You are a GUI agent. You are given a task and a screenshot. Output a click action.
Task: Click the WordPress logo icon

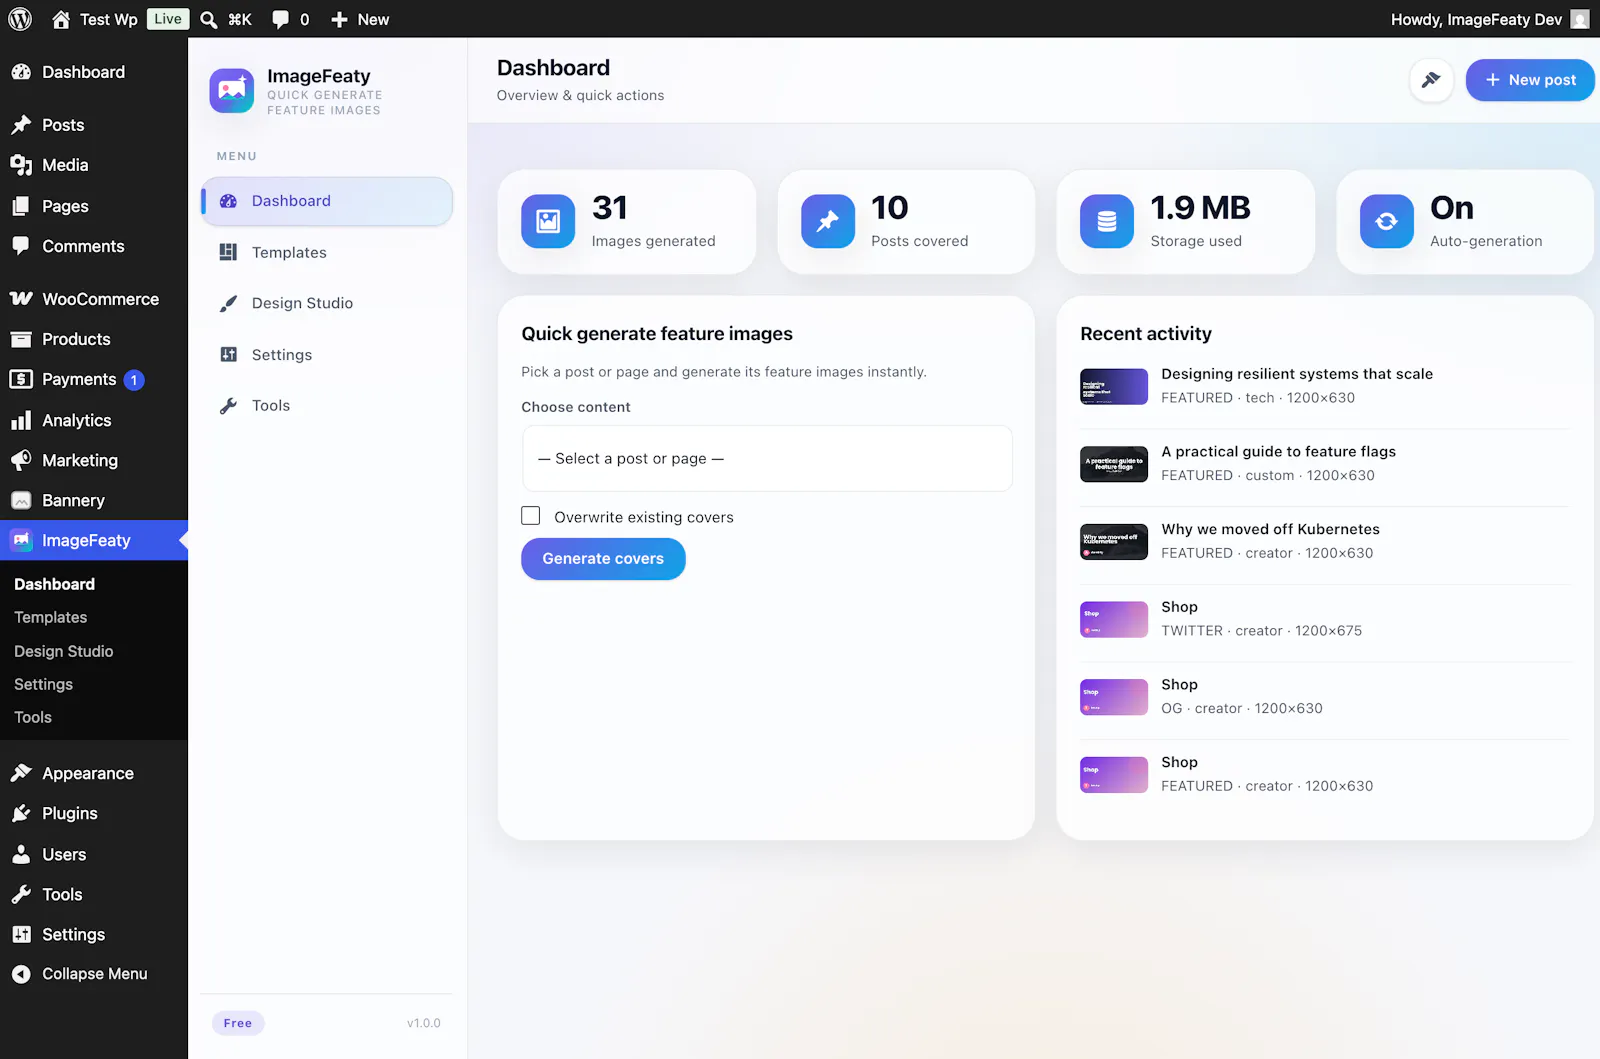pyautogui.click(x=20, y=19)
